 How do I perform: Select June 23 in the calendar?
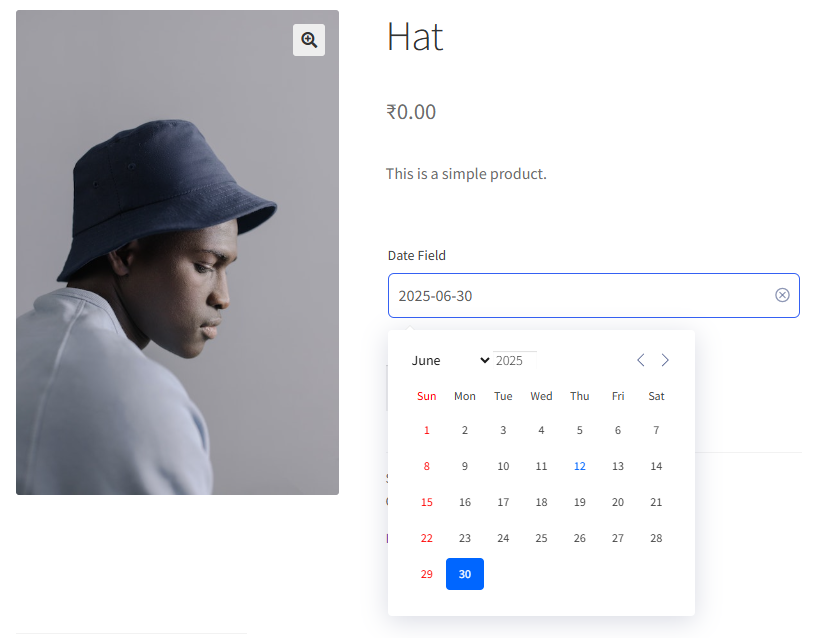[x=465, y=538]
